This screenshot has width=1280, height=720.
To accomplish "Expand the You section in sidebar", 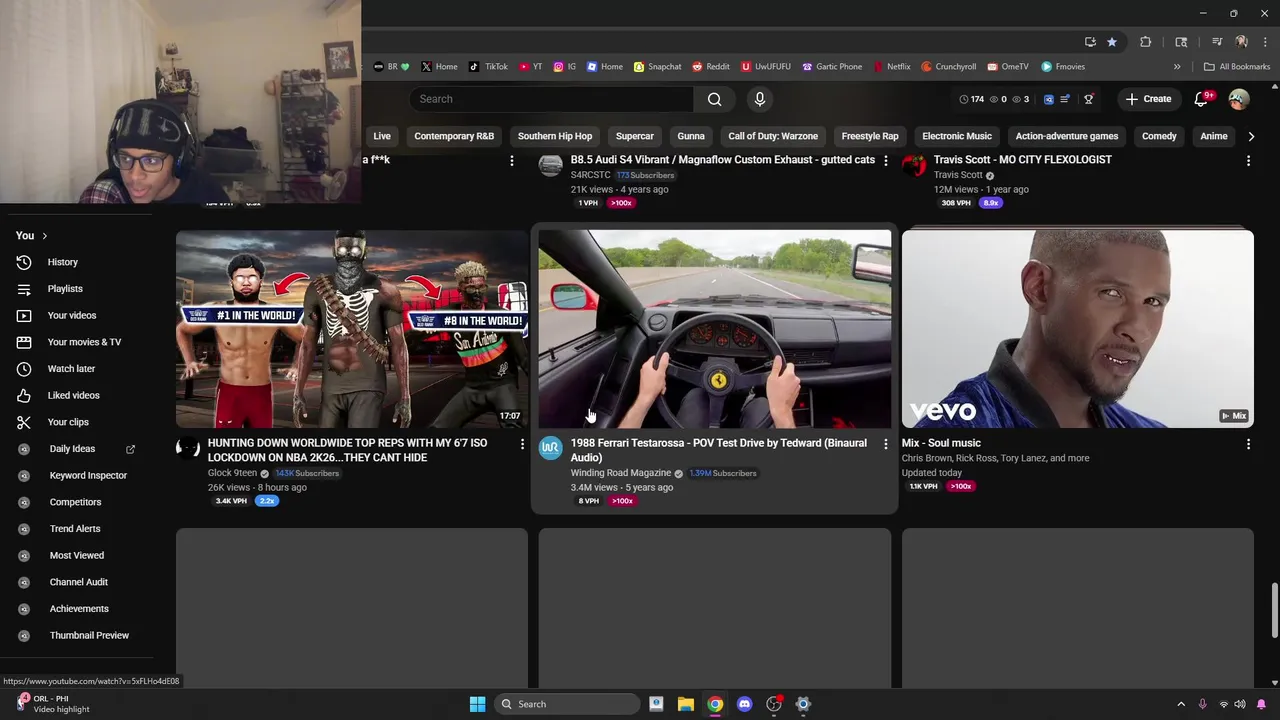I will (32, 236).
